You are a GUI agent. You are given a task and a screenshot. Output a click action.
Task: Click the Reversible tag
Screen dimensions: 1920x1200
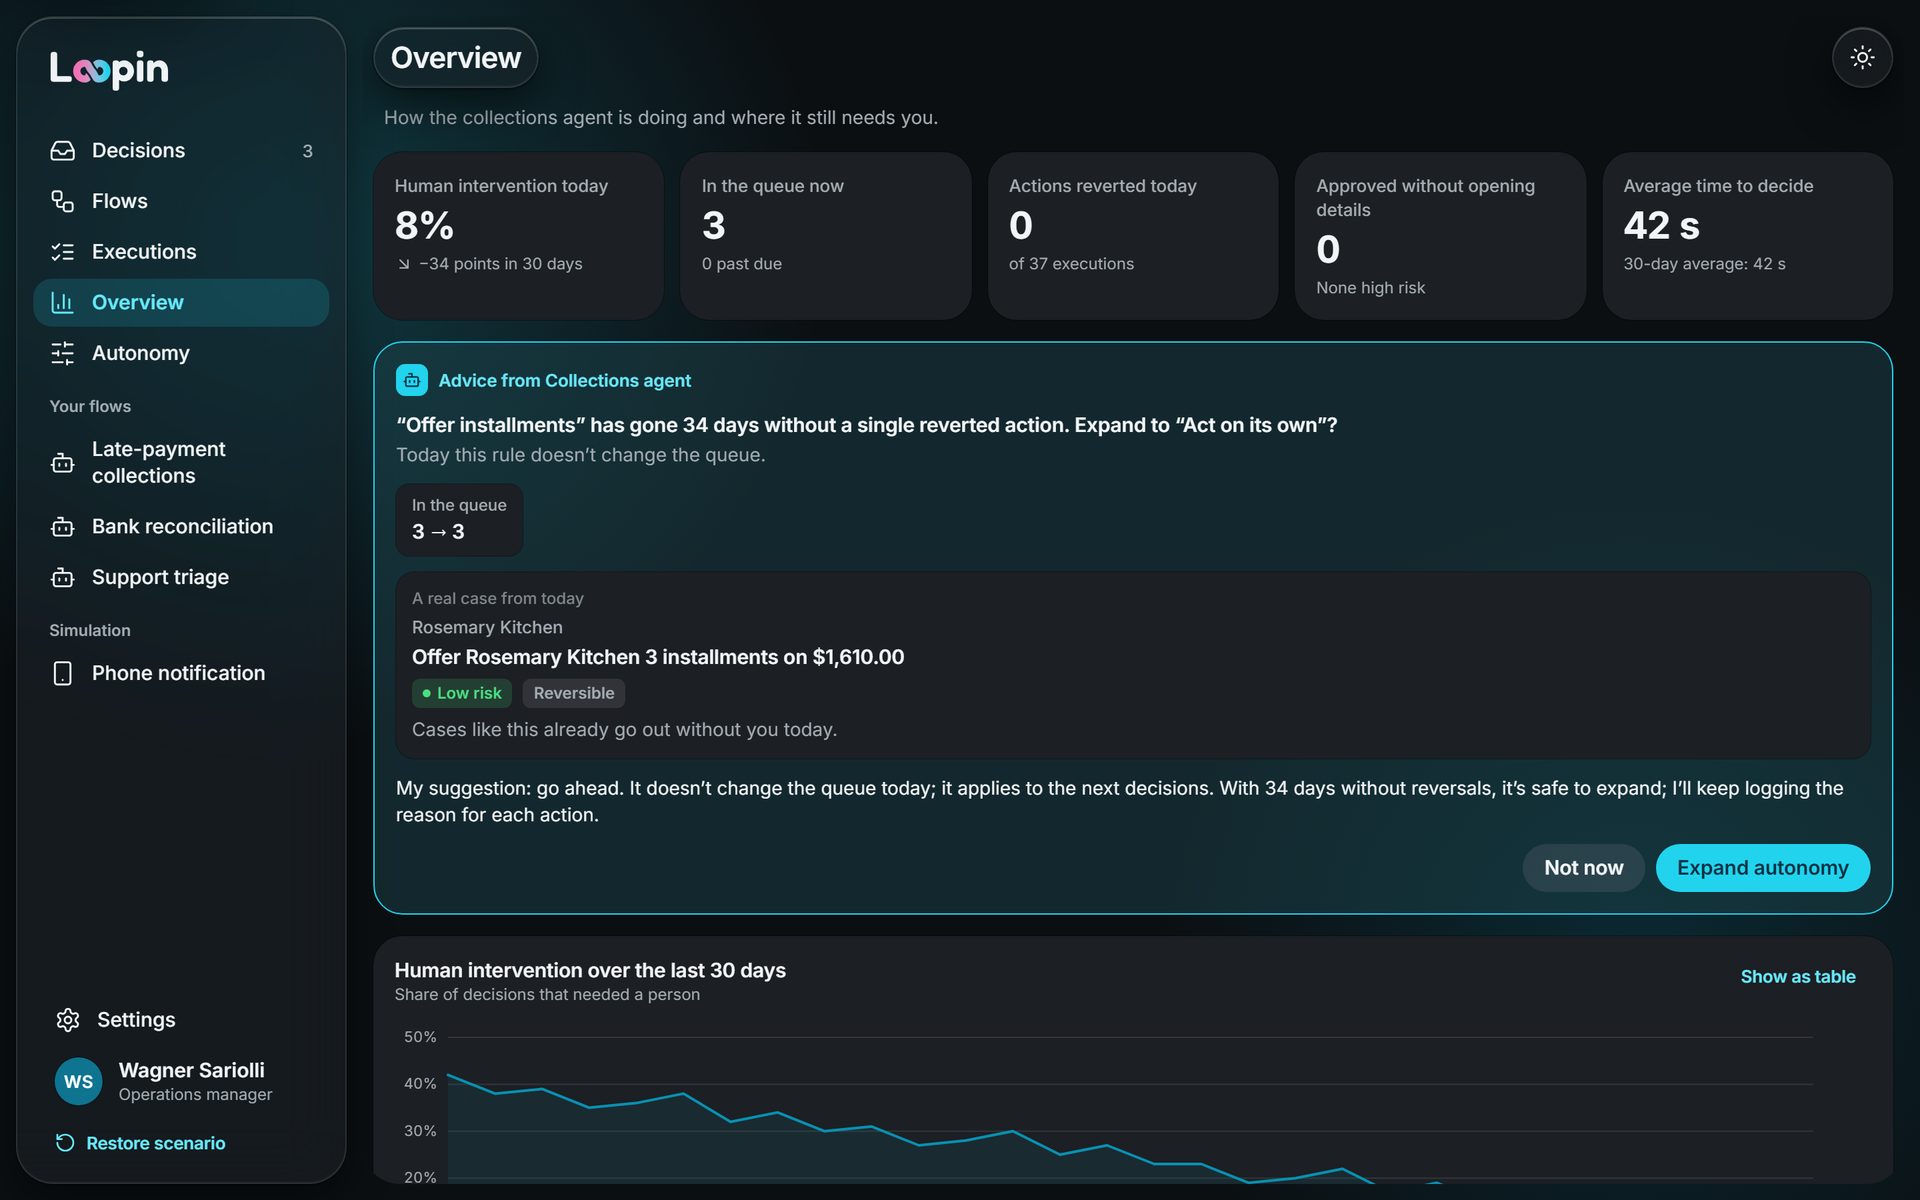coord(574,693)
